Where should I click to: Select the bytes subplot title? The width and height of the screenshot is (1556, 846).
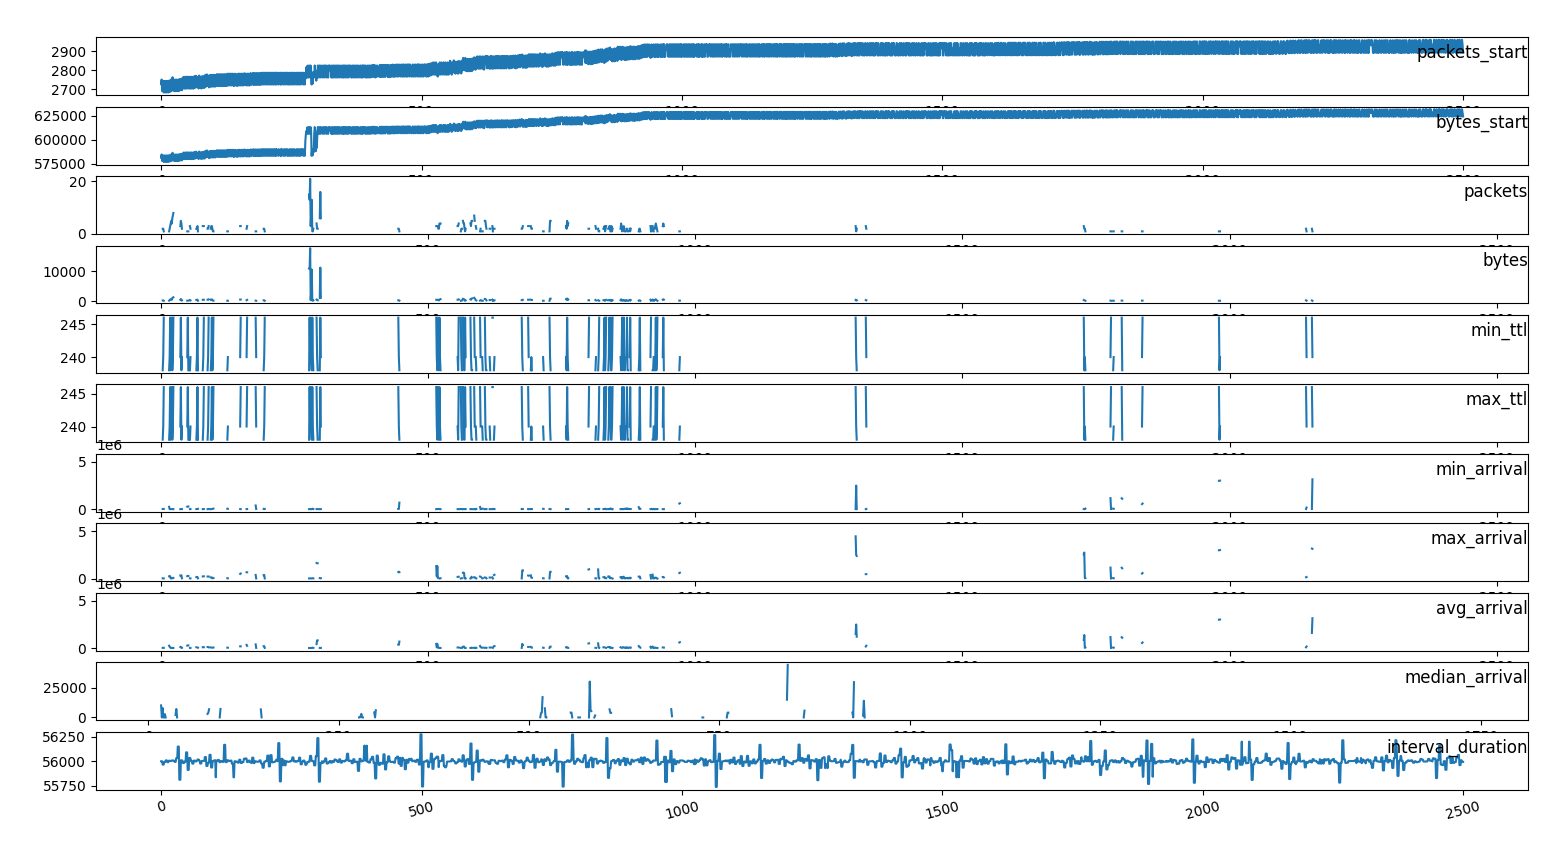pos(1505,260)
